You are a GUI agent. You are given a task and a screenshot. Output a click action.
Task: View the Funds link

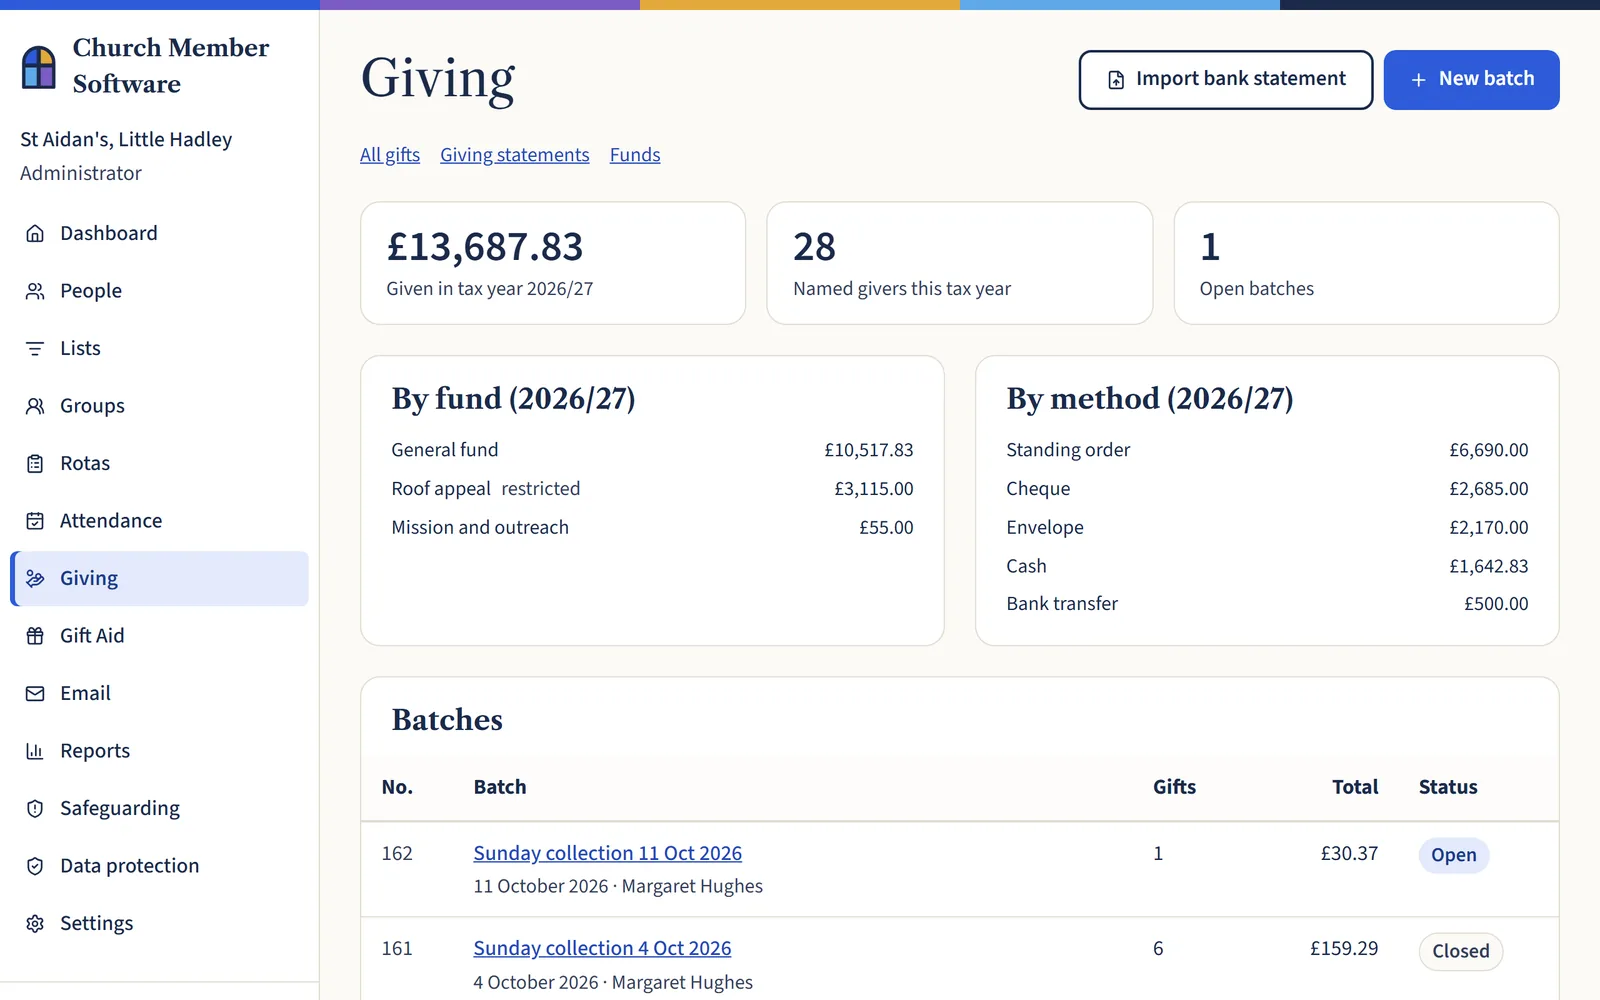click(635, 155)
